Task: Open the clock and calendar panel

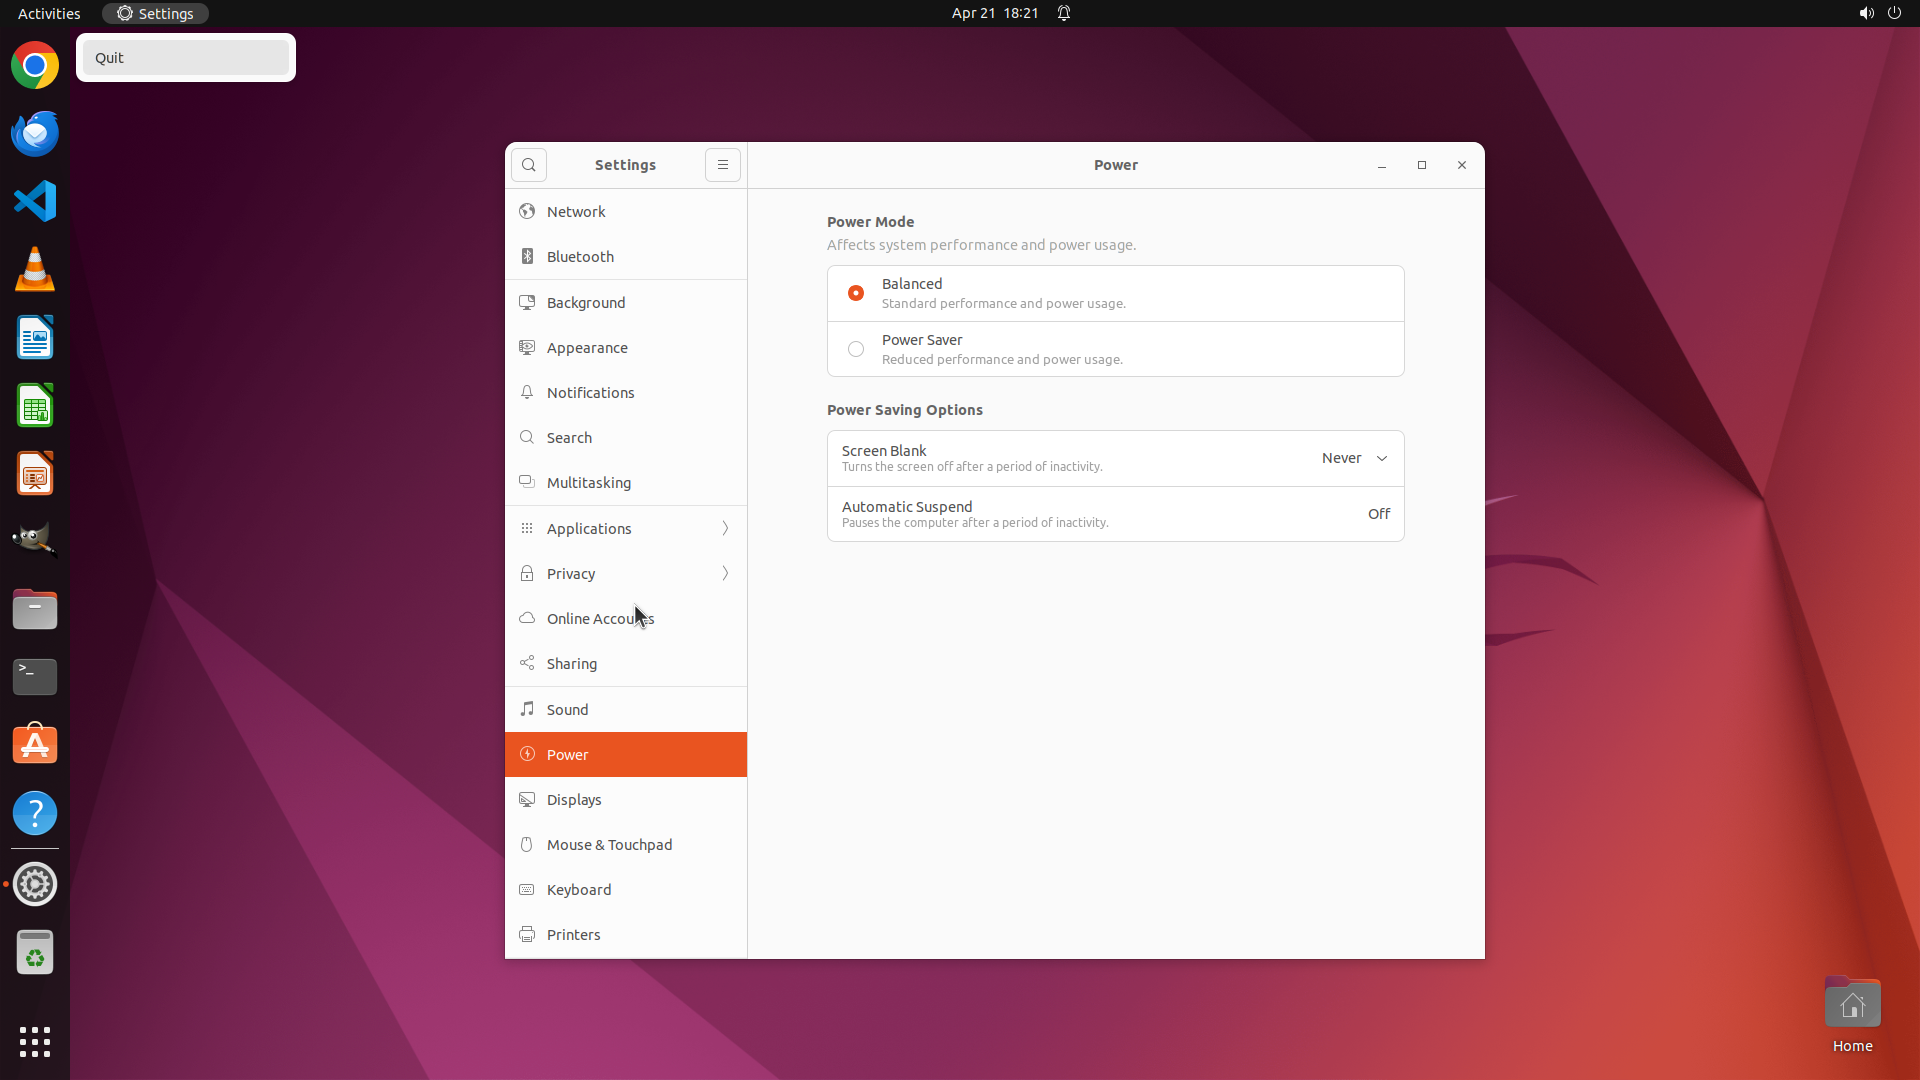Action: point(994,13)
